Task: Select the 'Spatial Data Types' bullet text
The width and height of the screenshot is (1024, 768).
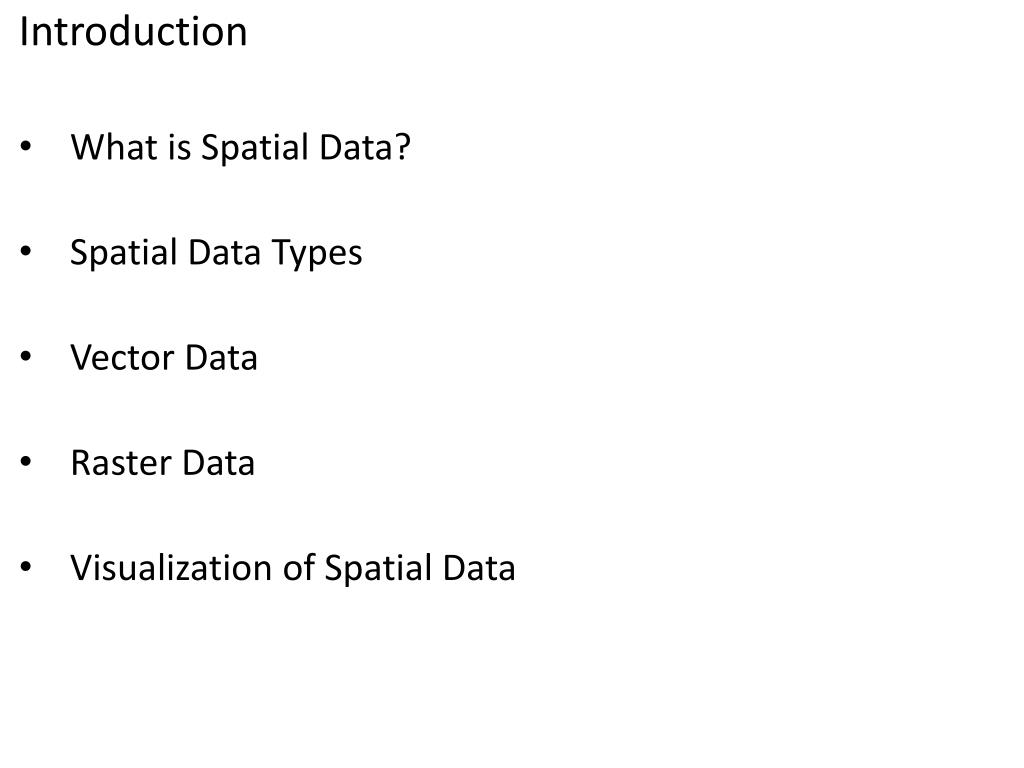Action: pyautogui.click(x=216, y=253)
